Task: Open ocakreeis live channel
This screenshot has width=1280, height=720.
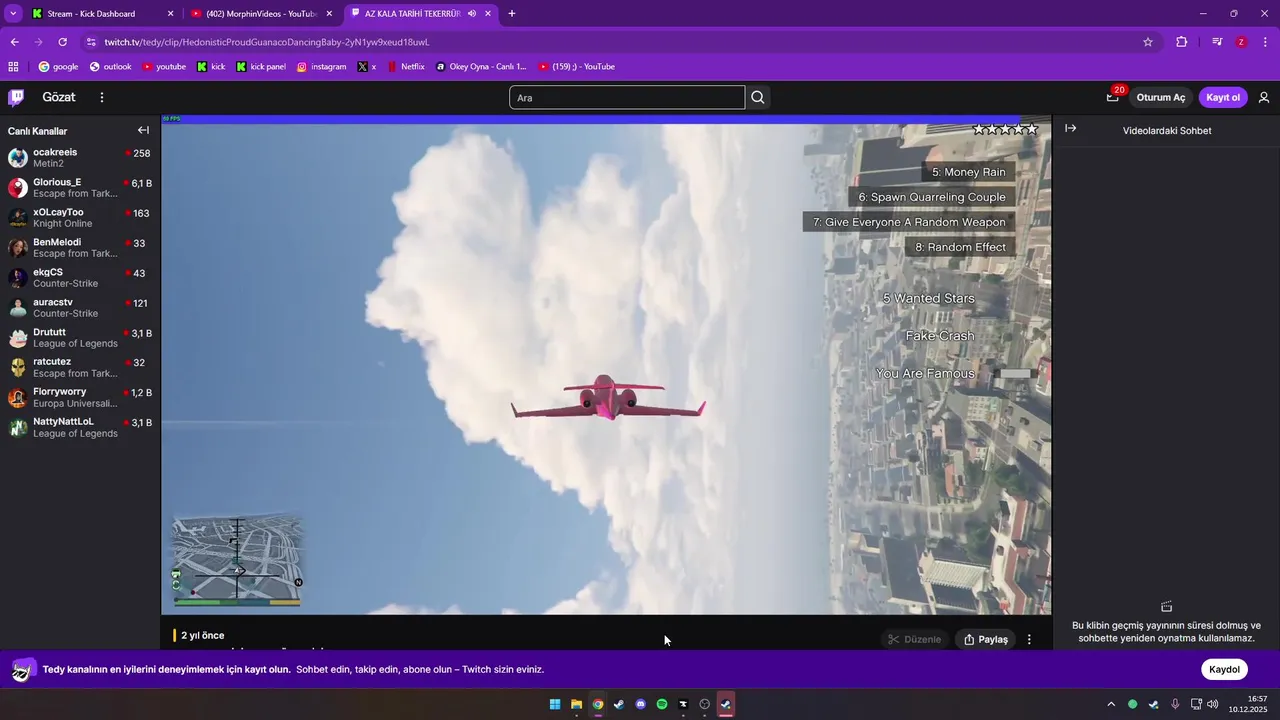Action: [x=80, y=158]
